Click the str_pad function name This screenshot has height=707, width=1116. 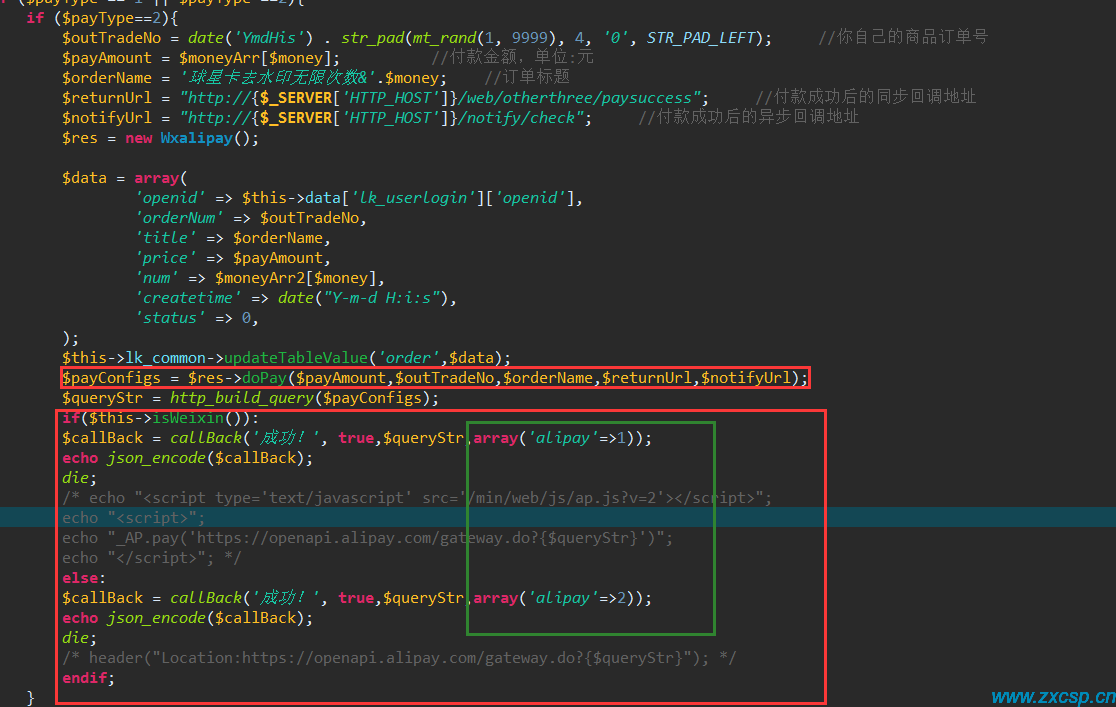click(372, 38)
